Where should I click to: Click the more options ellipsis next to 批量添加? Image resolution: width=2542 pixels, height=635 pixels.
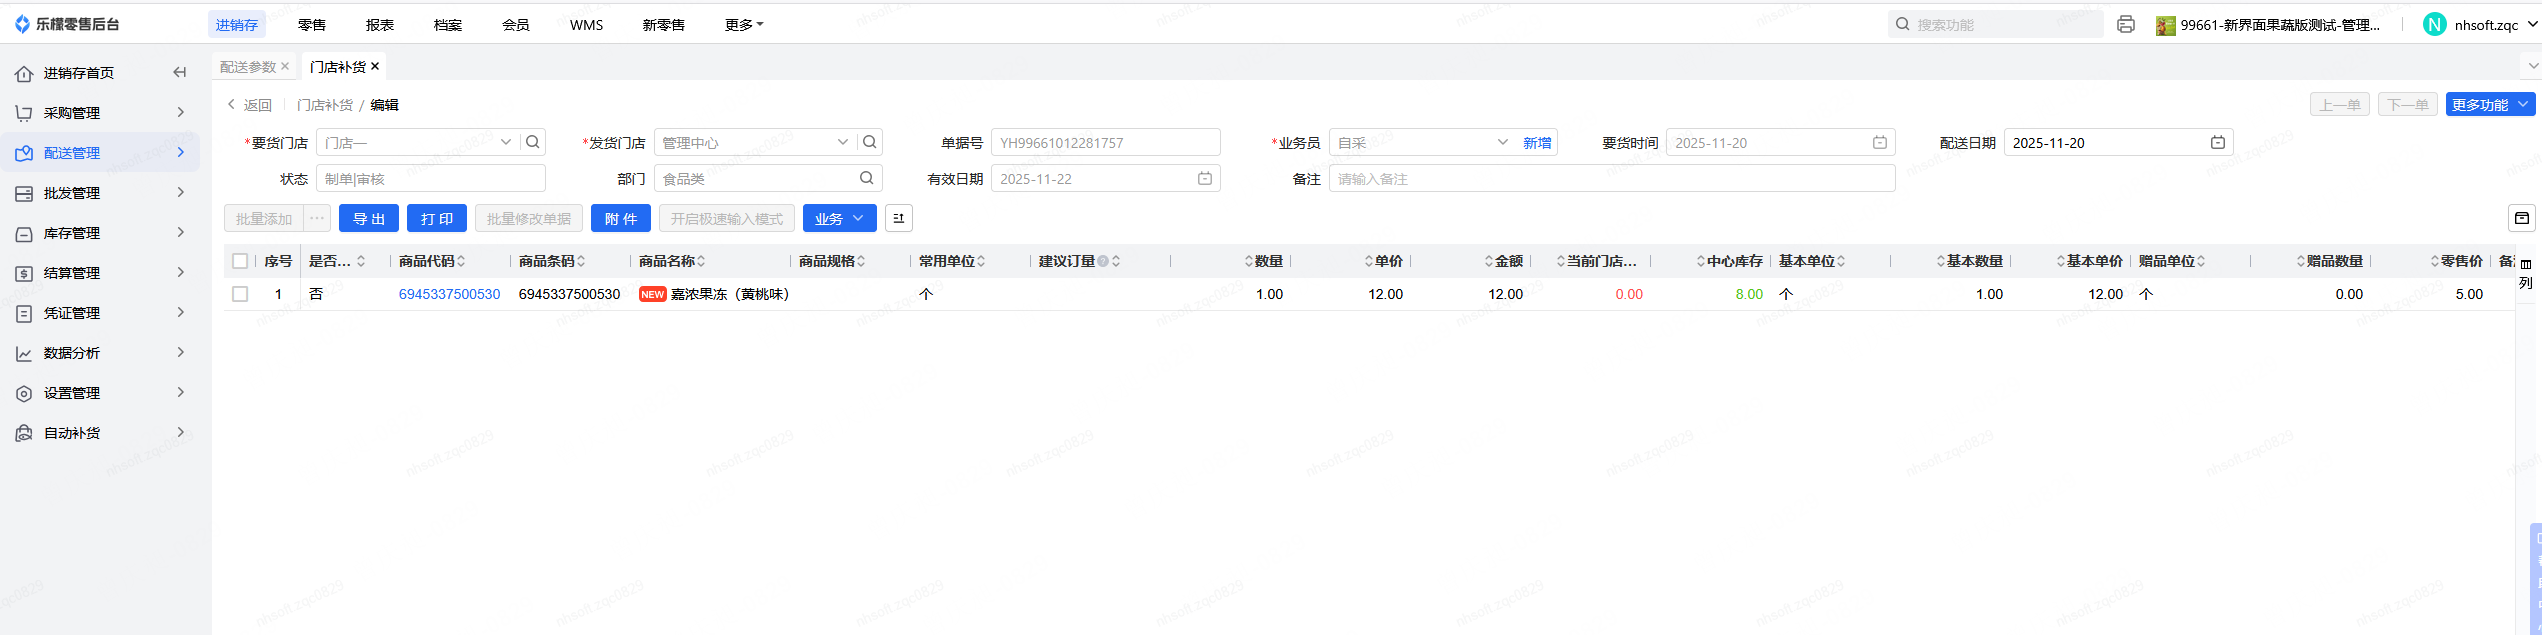click(x=317, y=218)
